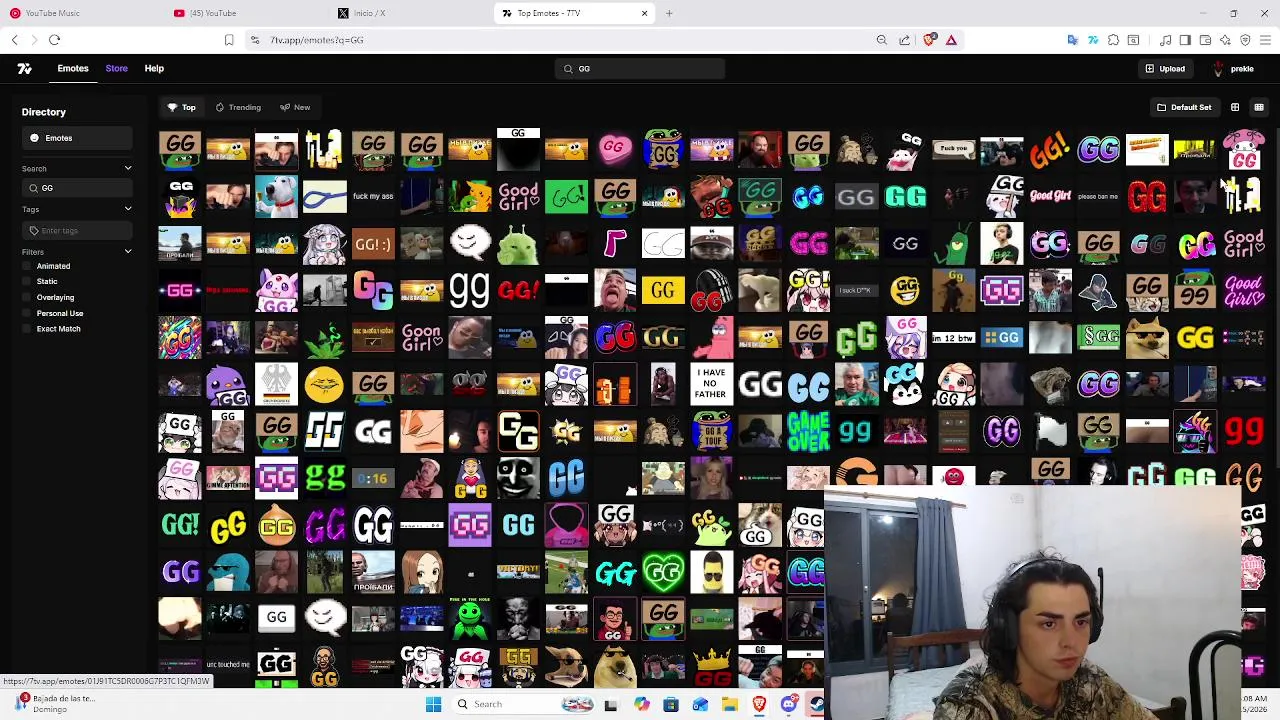Open the green GAME OVER emote

808,432
